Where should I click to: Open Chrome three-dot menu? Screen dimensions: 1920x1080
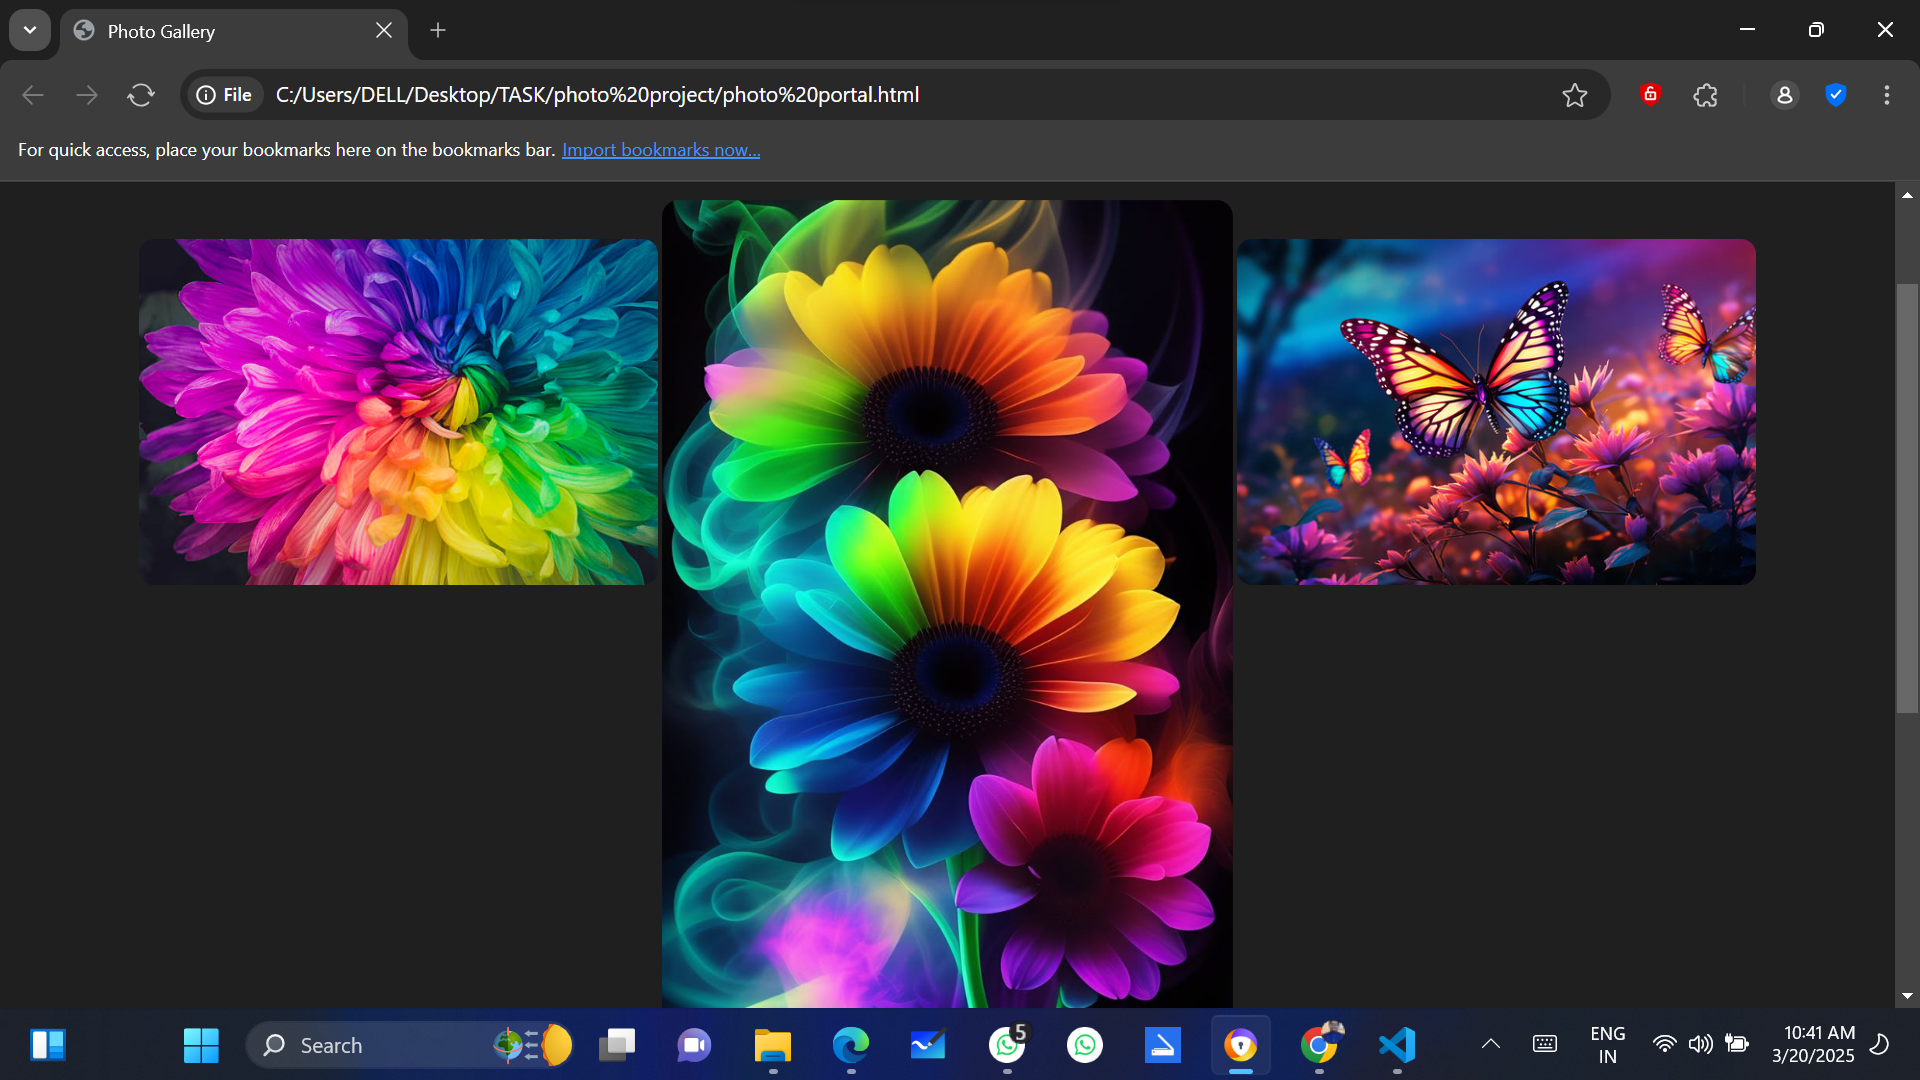[x=1886, y=95]
